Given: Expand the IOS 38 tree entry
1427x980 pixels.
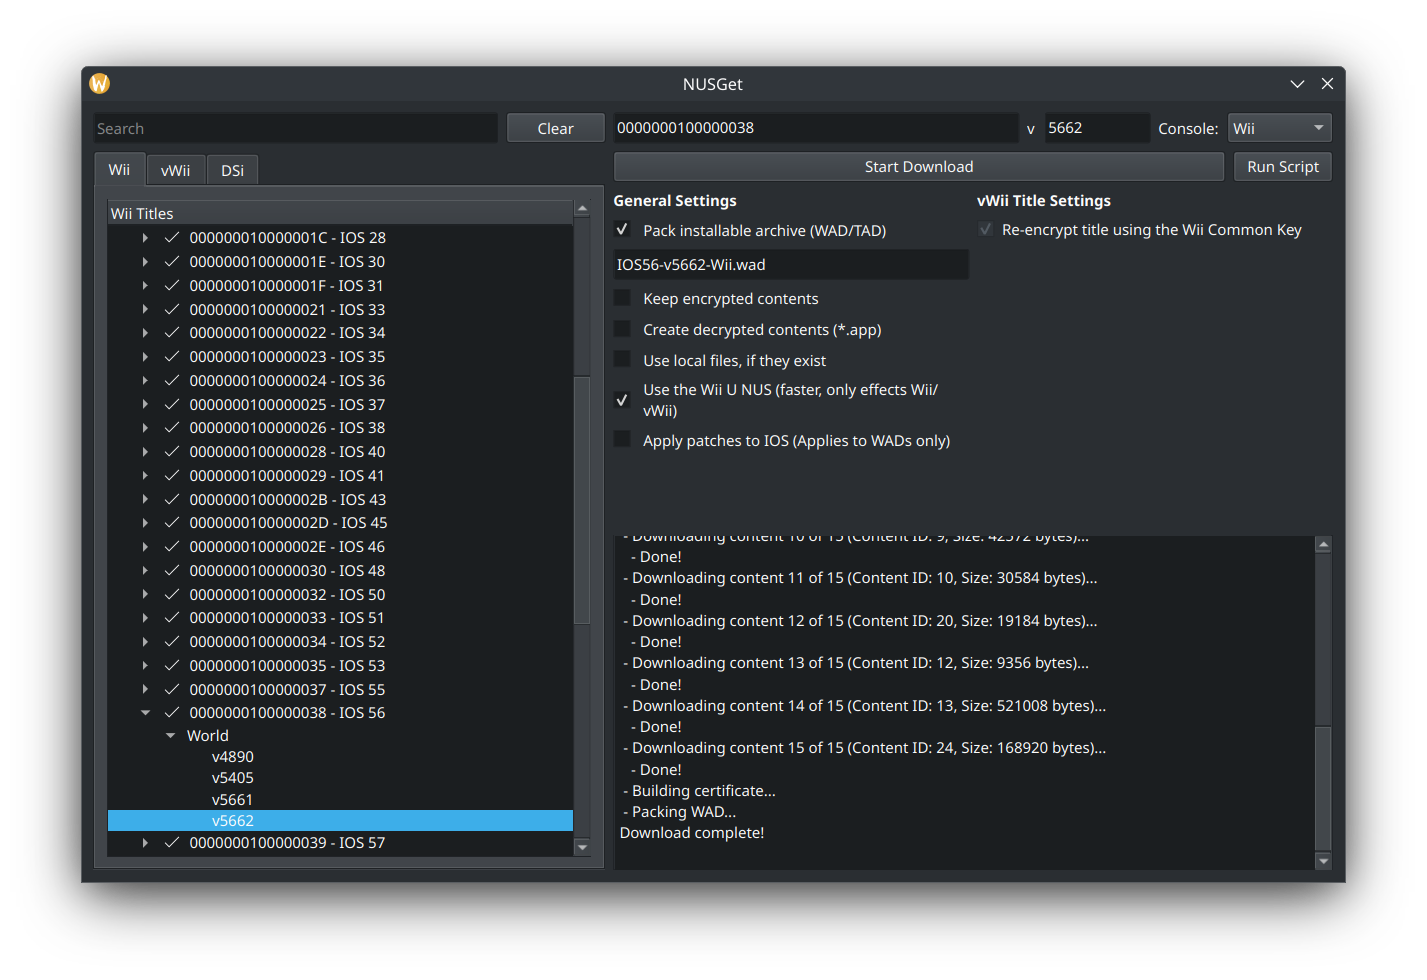Looking at the screenshot, I should [x=145, y=428].
